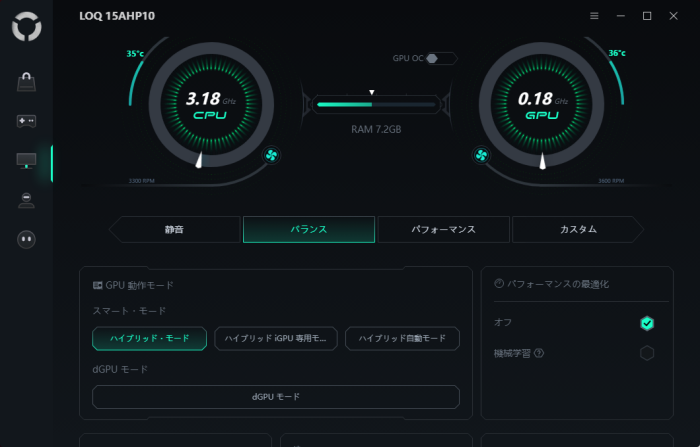Open the round face assistant icon

click(26, 239)
